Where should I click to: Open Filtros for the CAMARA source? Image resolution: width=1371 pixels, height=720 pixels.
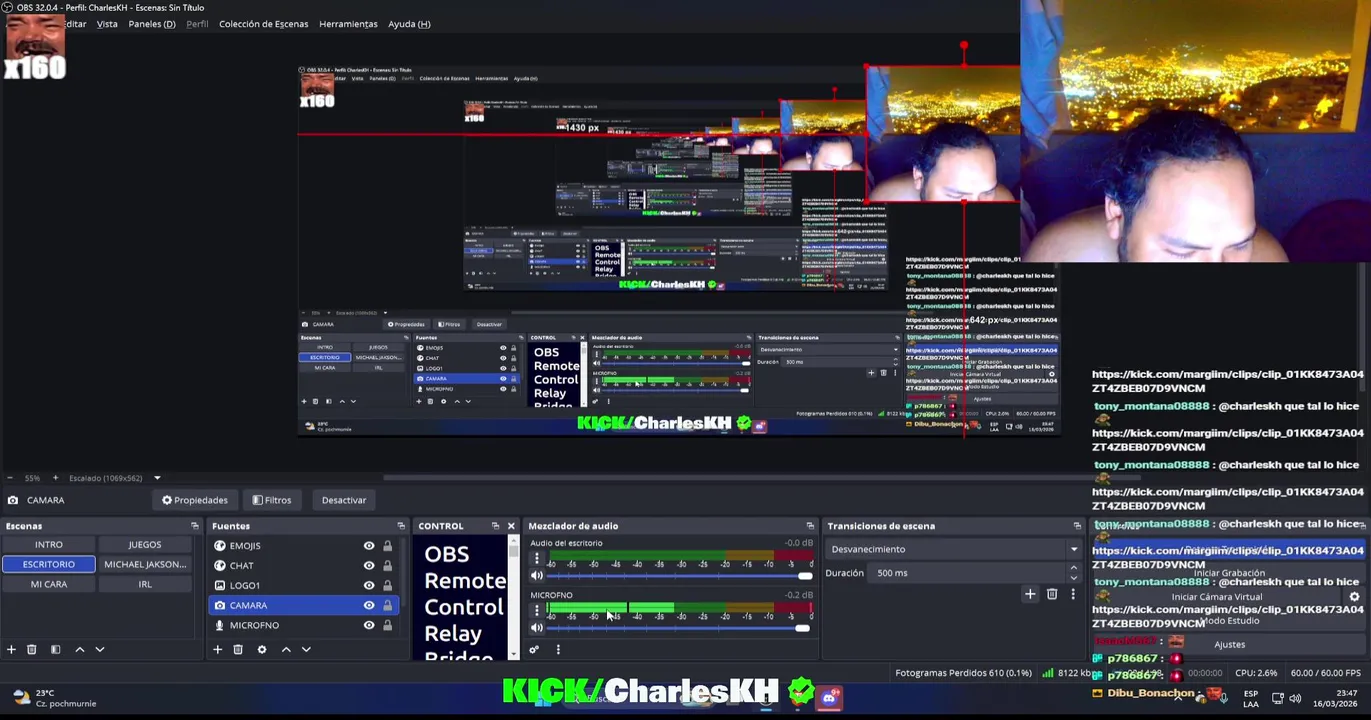click(272, 500)
